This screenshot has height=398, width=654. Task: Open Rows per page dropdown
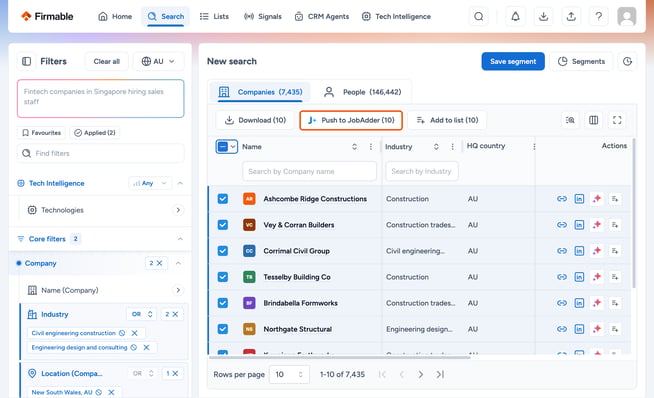(x=289, y=374)
